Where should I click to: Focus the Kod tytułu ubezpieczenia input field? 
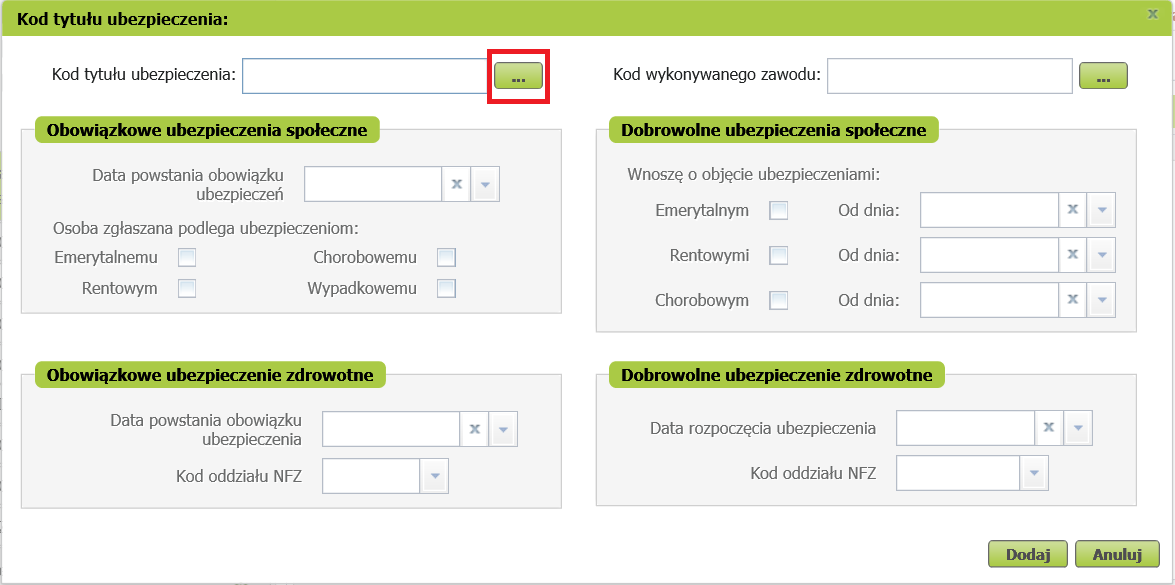pyautogui.click(x=365, y=76)
